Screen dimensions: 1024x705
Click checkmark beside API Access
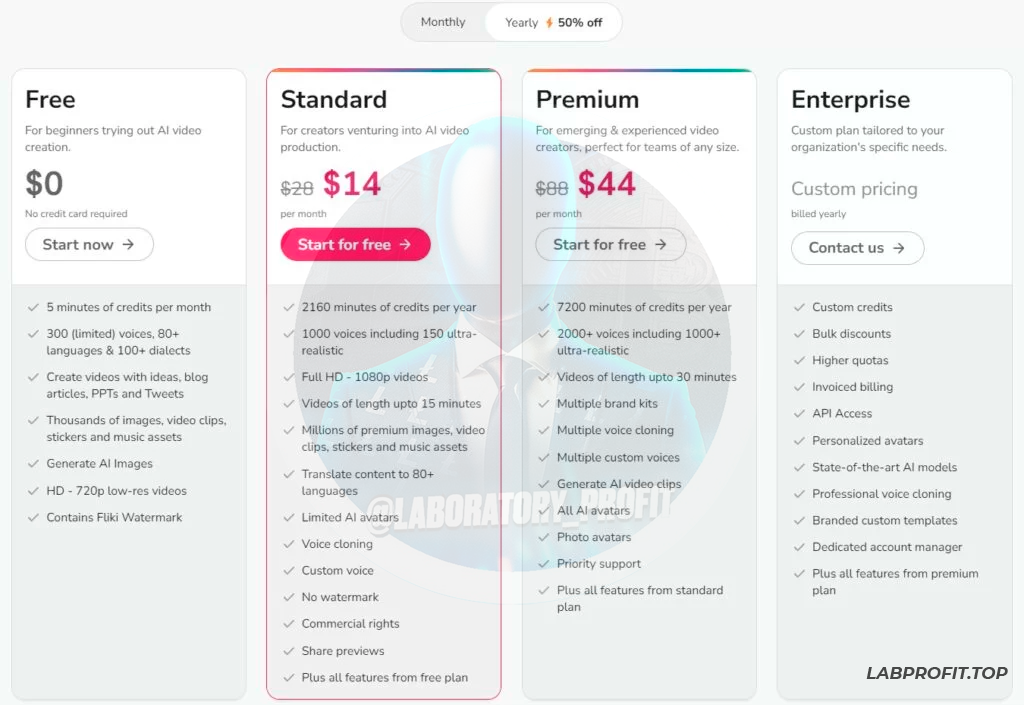799,414
